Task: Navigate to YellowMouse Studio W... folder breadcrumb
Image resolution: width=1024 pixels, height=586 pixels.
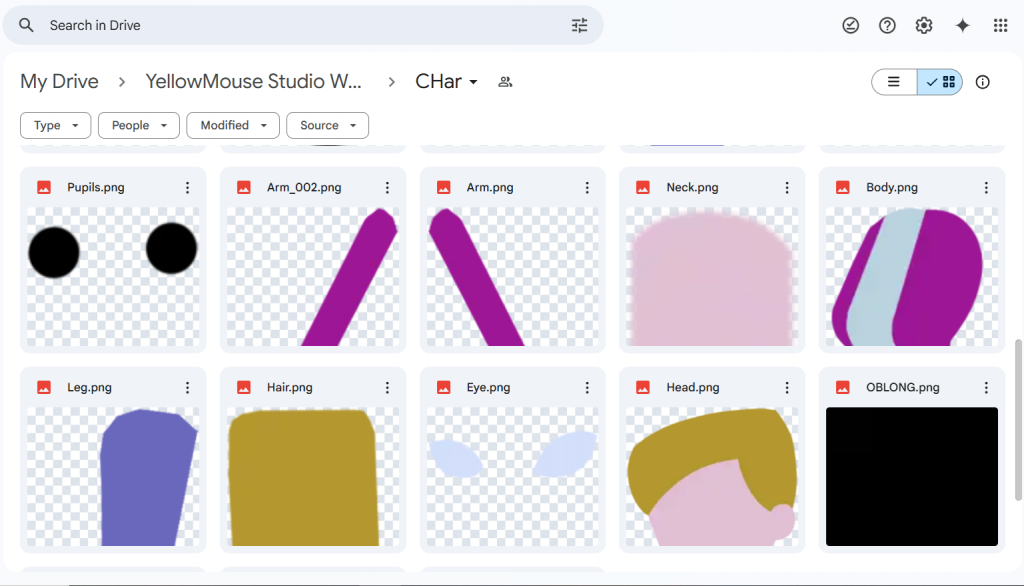Action: 253,82
